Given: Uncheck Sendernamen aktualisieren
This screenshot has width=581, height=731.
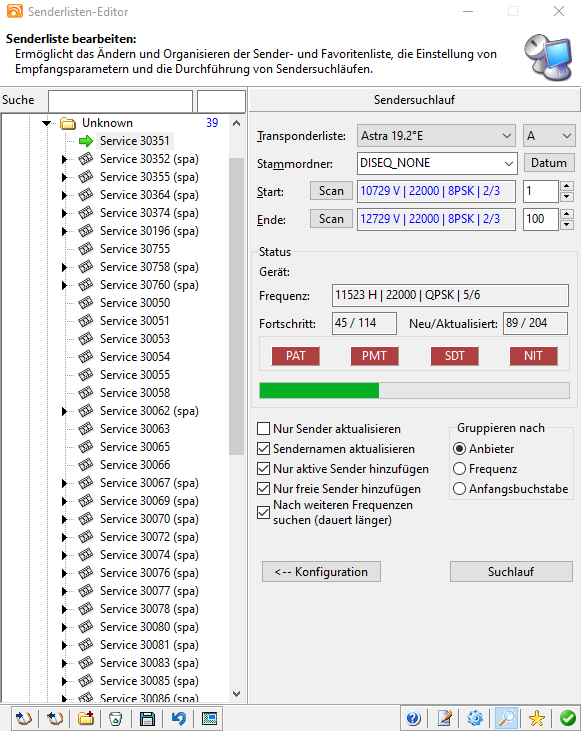Looking at the screenshot, I should coord(263,448).
